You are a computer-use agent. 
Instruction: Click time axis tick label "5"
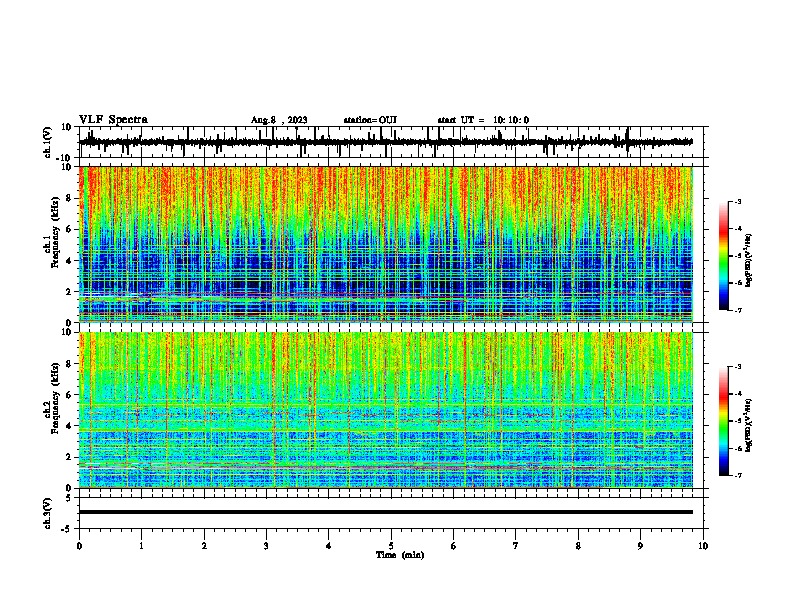click(391, 546)
